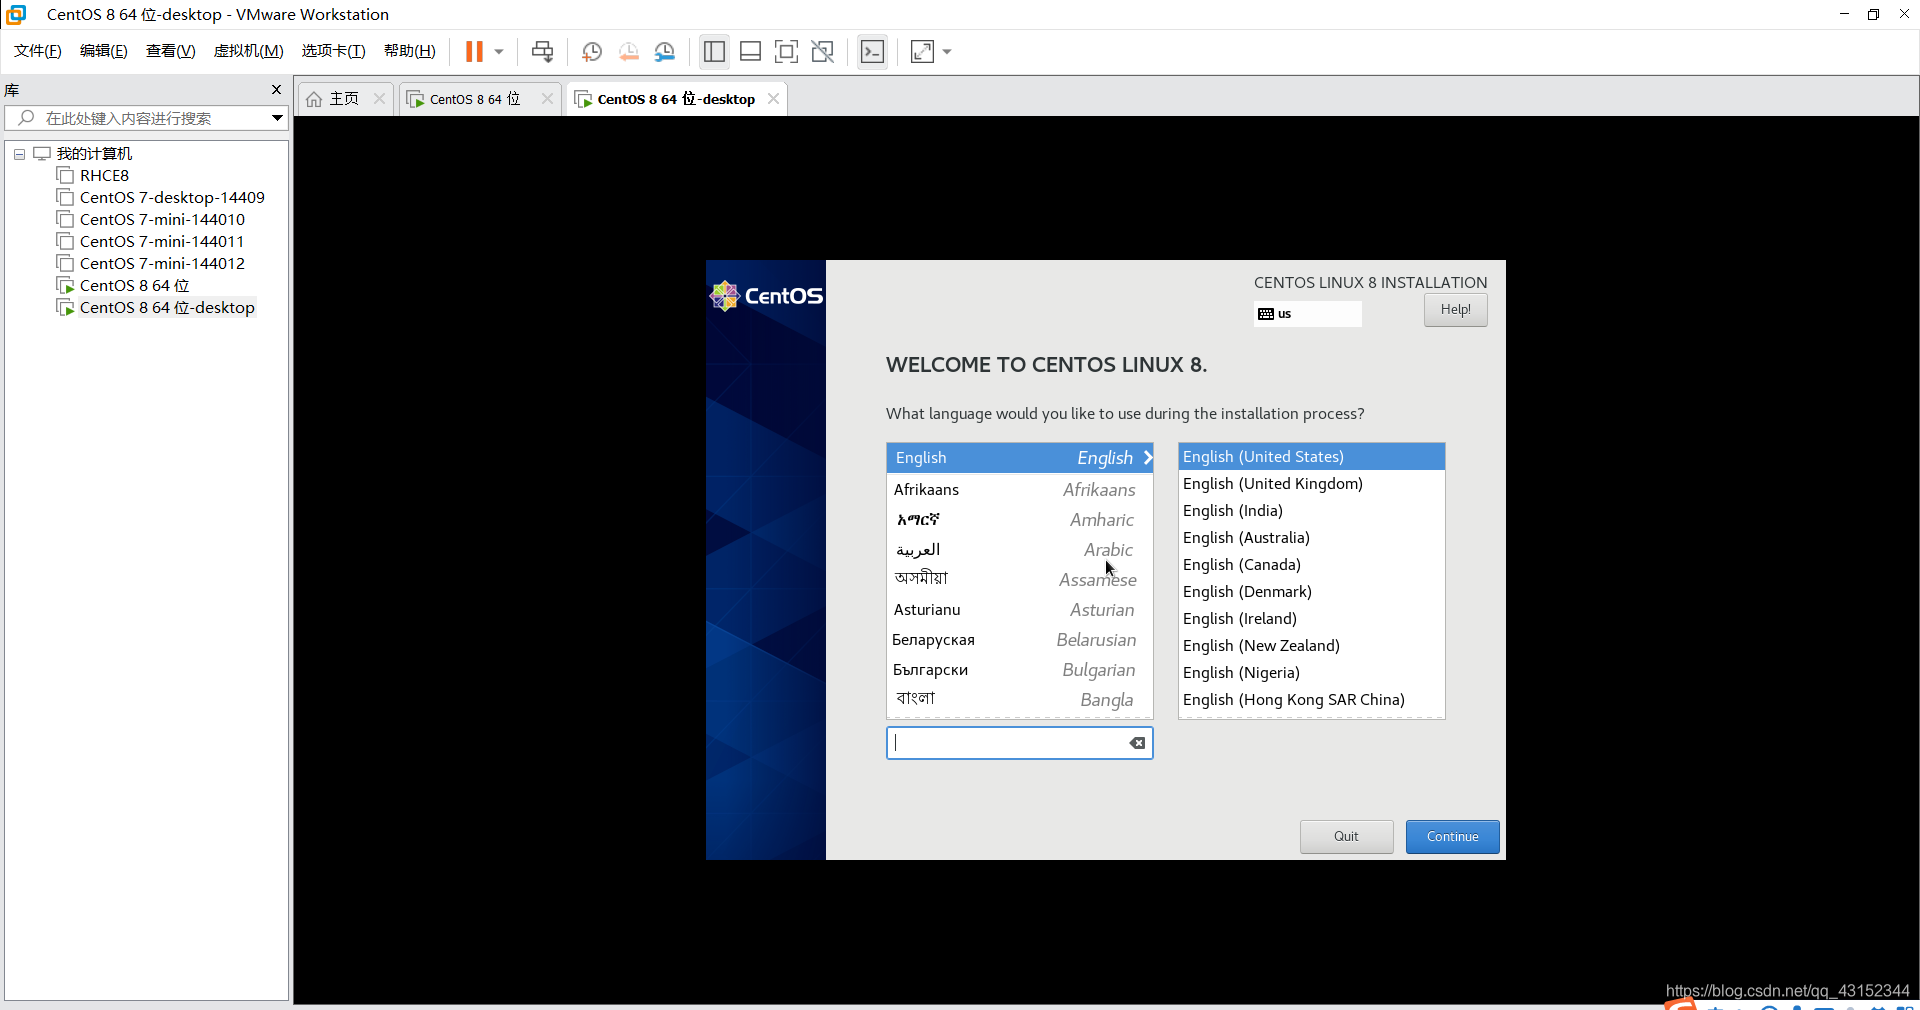Open the snapshot manager icon
This screenshot has width=1920, height=1010.
(x=665, y=51)
